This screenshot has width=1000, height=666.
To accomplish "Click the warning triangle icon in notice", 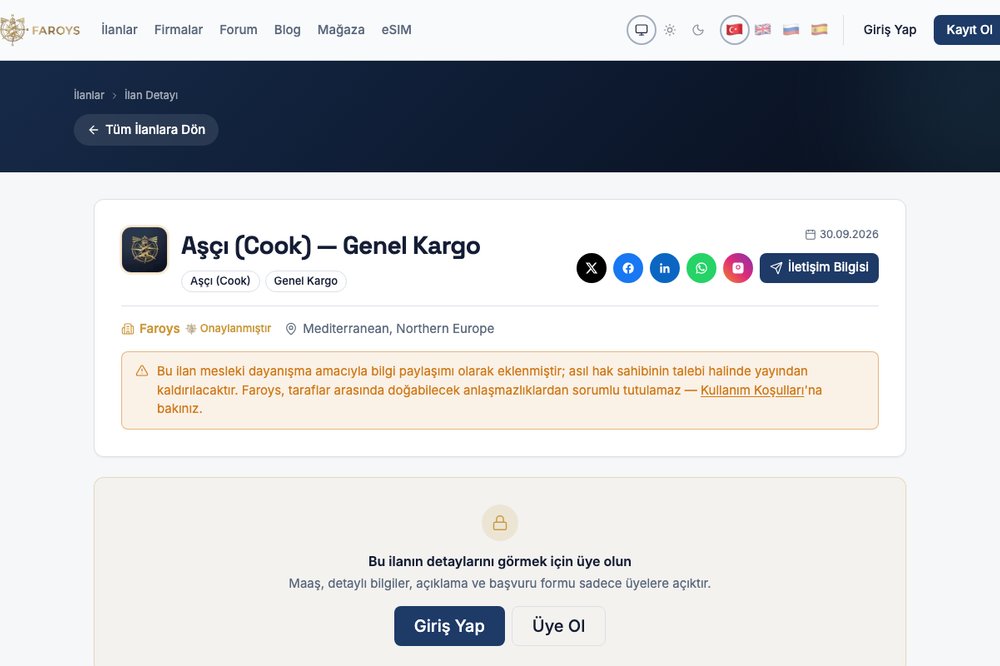I will 142,371.
